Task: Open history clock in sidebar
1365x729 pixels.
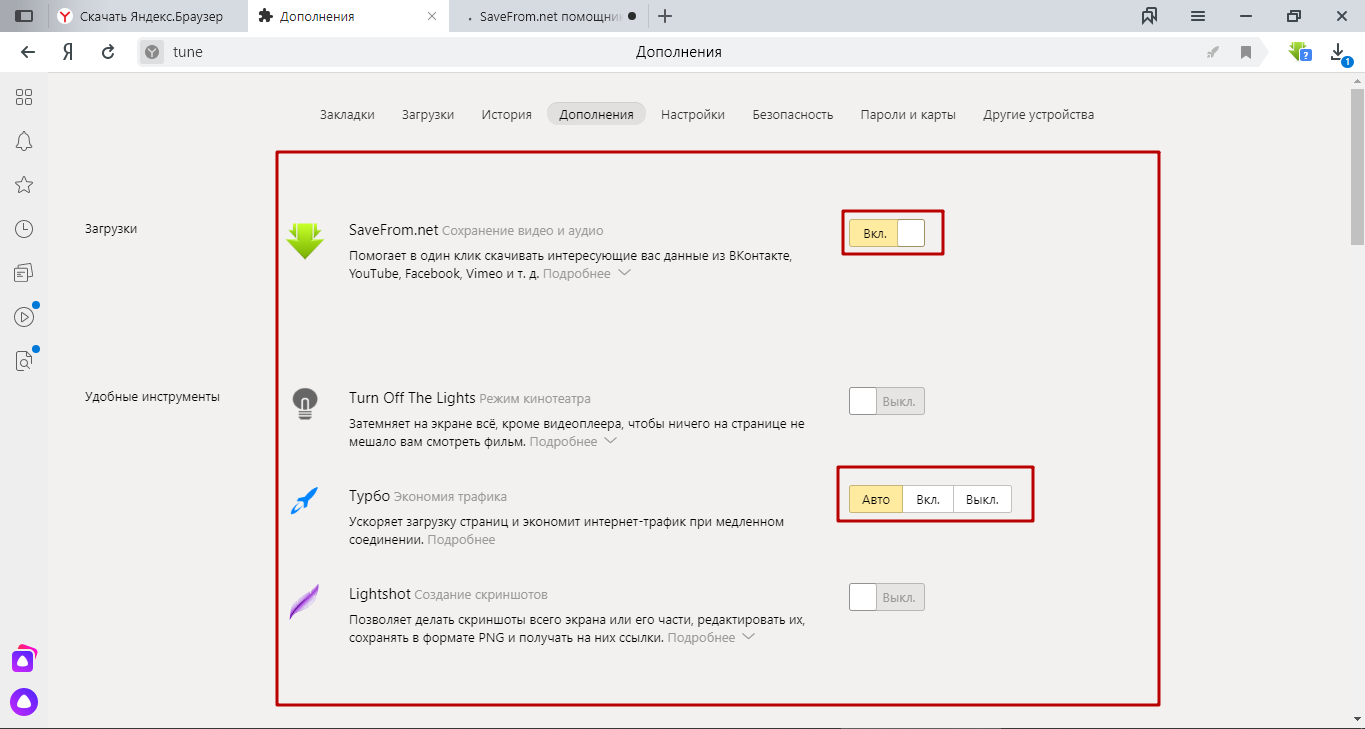Action: pyautogui.click(x=24, y=229)
